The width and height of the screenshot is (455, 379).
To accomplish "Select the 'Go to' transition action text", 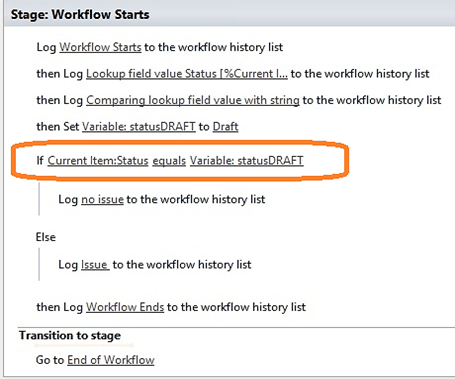I will point(50,360).
